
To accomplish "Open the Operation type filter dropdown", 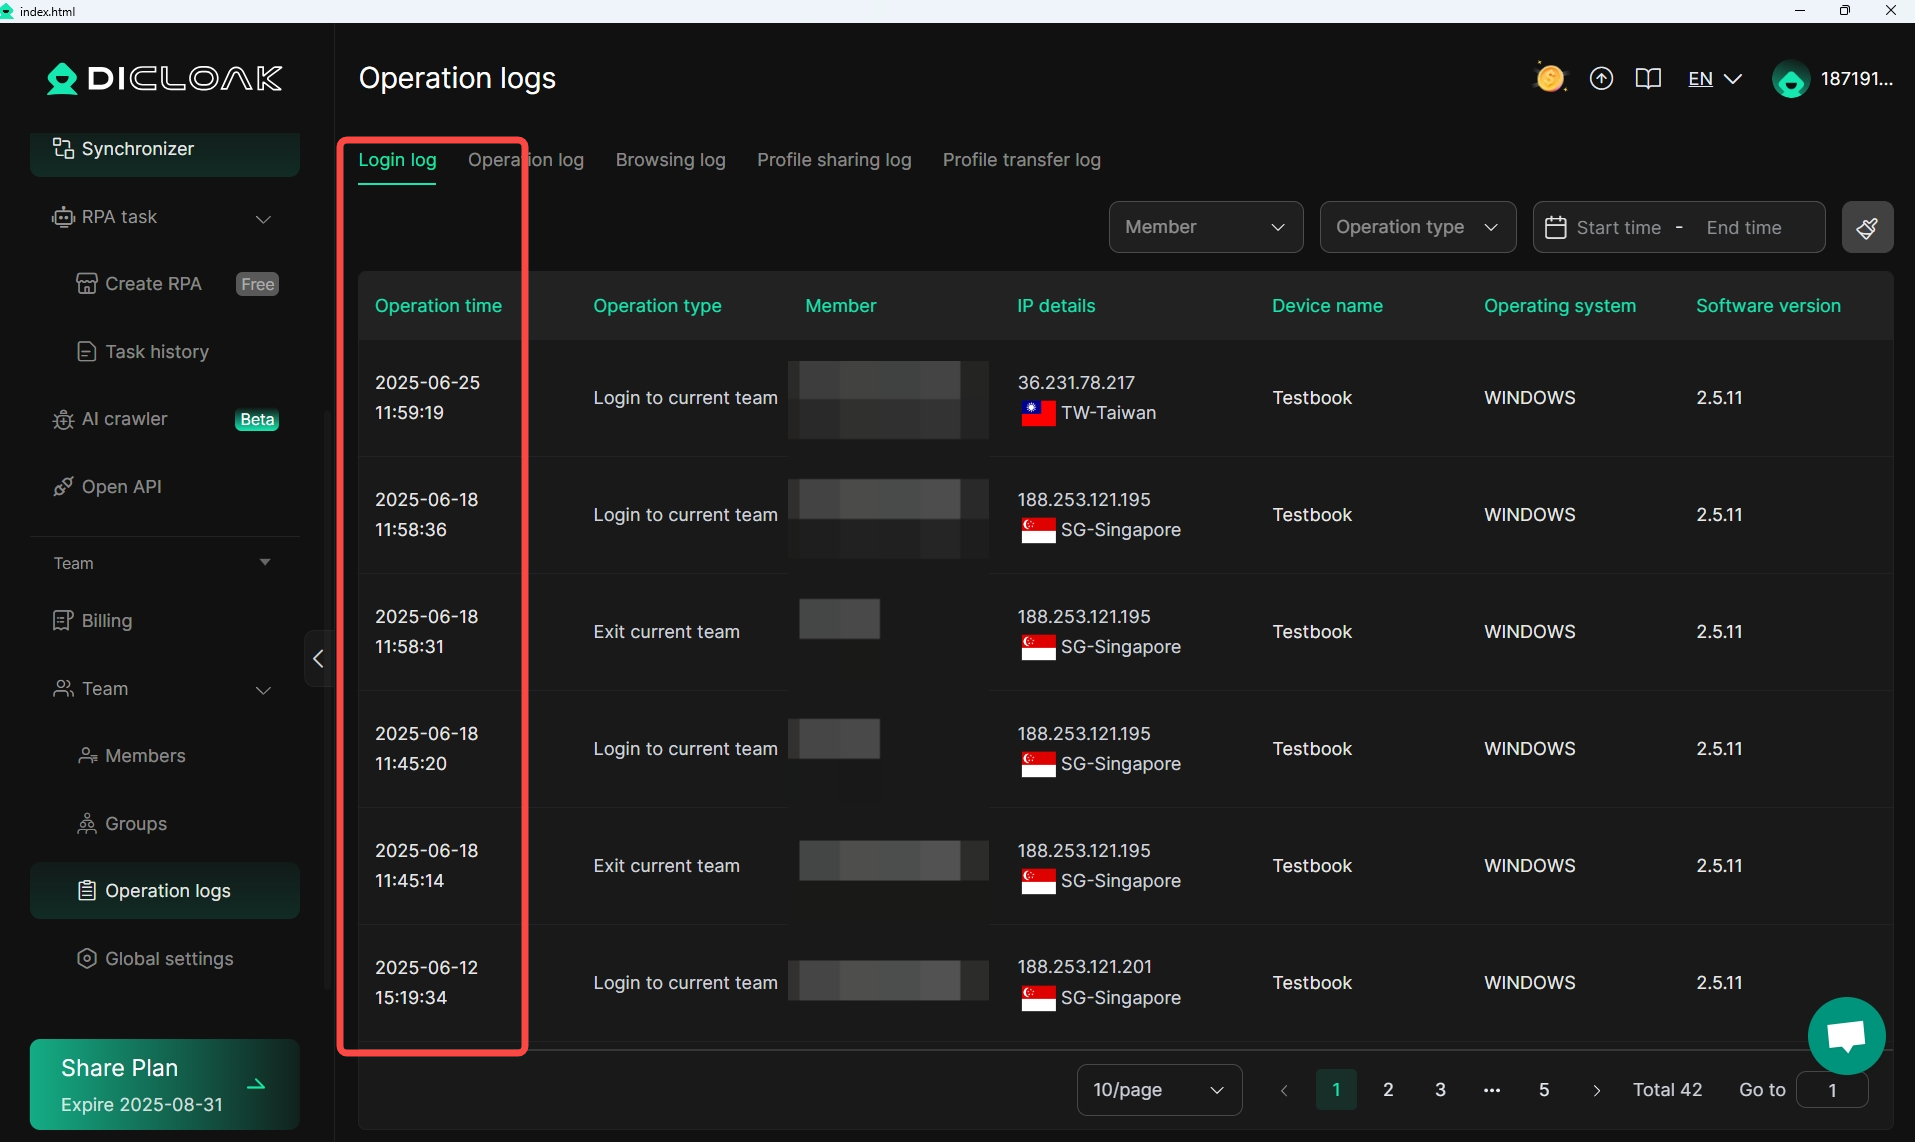I will click(x=1417, y=227).
